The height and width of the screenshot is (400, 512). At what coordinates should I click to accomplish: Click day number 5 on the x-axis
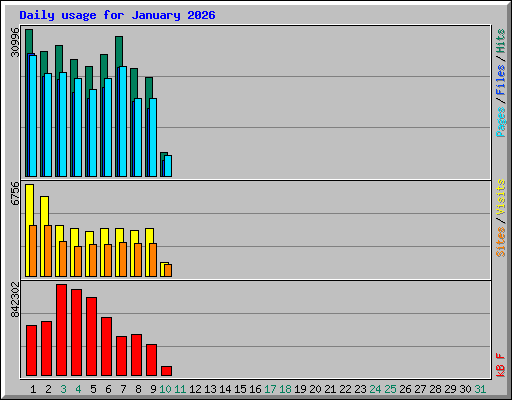tap(93, 389)
